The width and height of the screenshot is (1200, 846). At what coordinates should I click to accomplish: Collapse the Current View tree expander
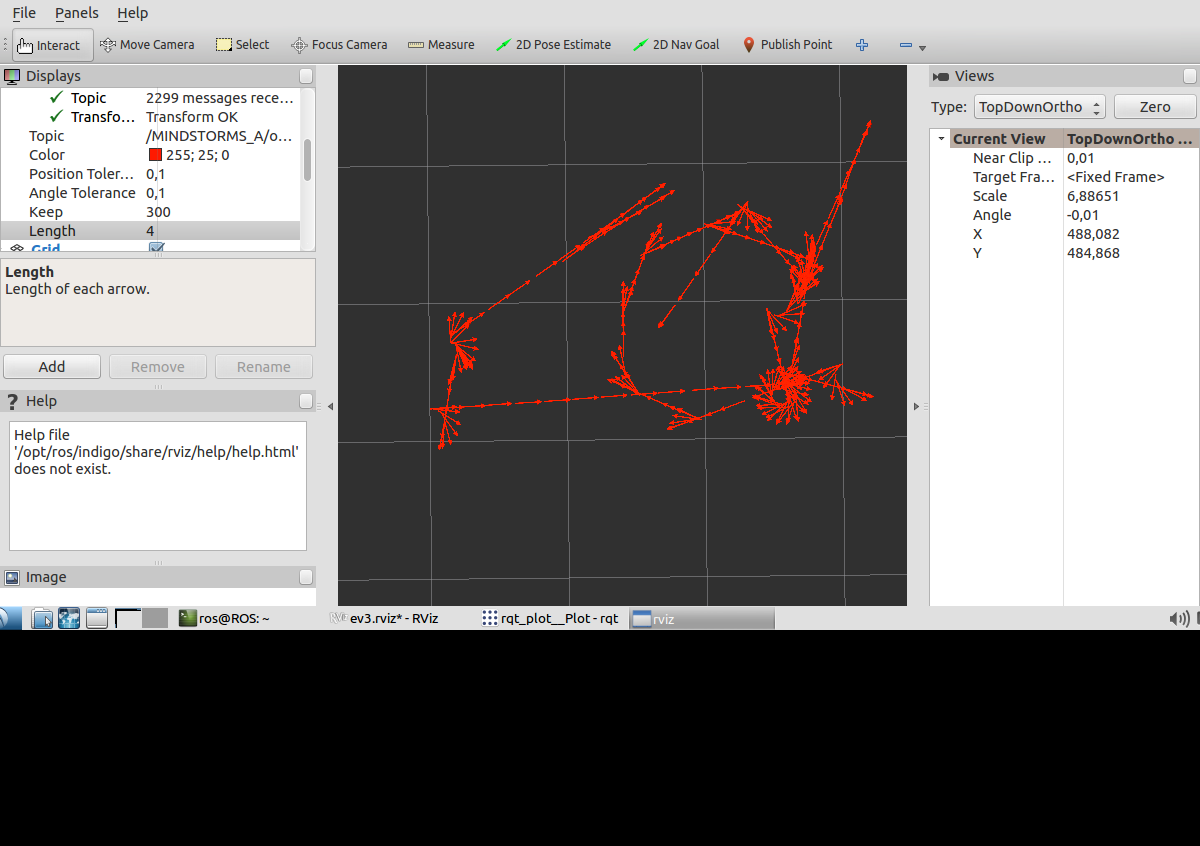[x=941, y=139]
